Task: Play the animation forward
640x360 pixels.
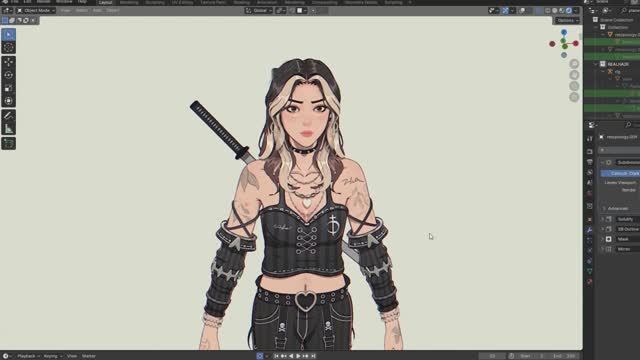Action: [x=298, y=356]
